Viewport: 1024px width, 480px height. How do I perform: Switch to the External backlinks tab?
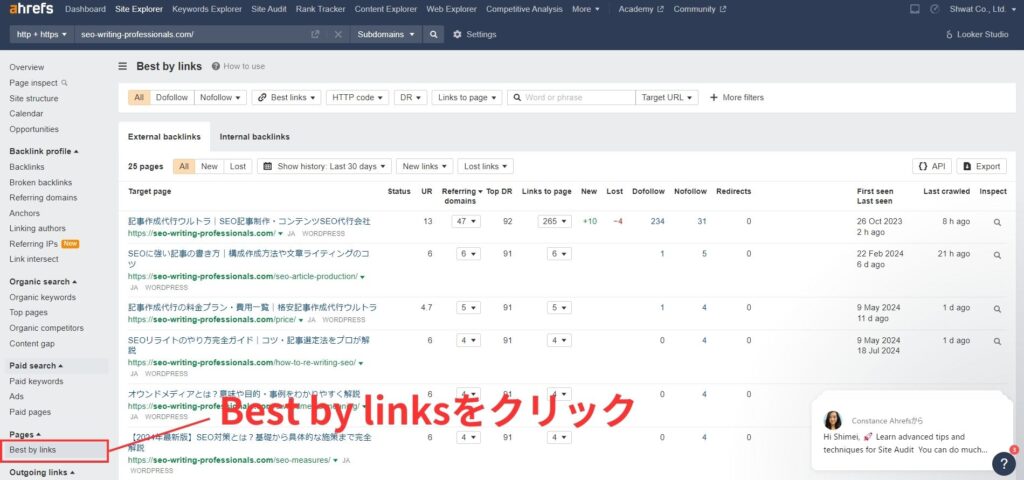point(164,137)
